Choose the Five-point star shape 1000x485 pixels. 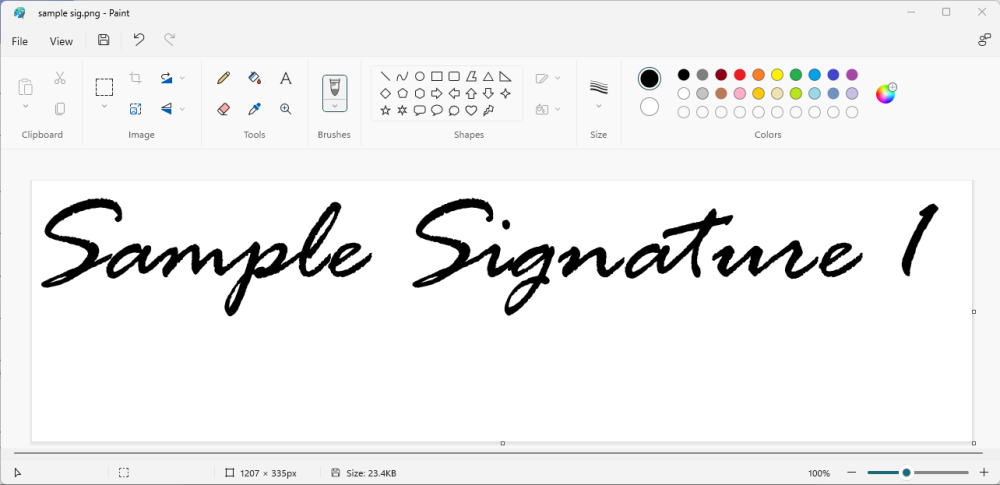[x=385, y=110]
